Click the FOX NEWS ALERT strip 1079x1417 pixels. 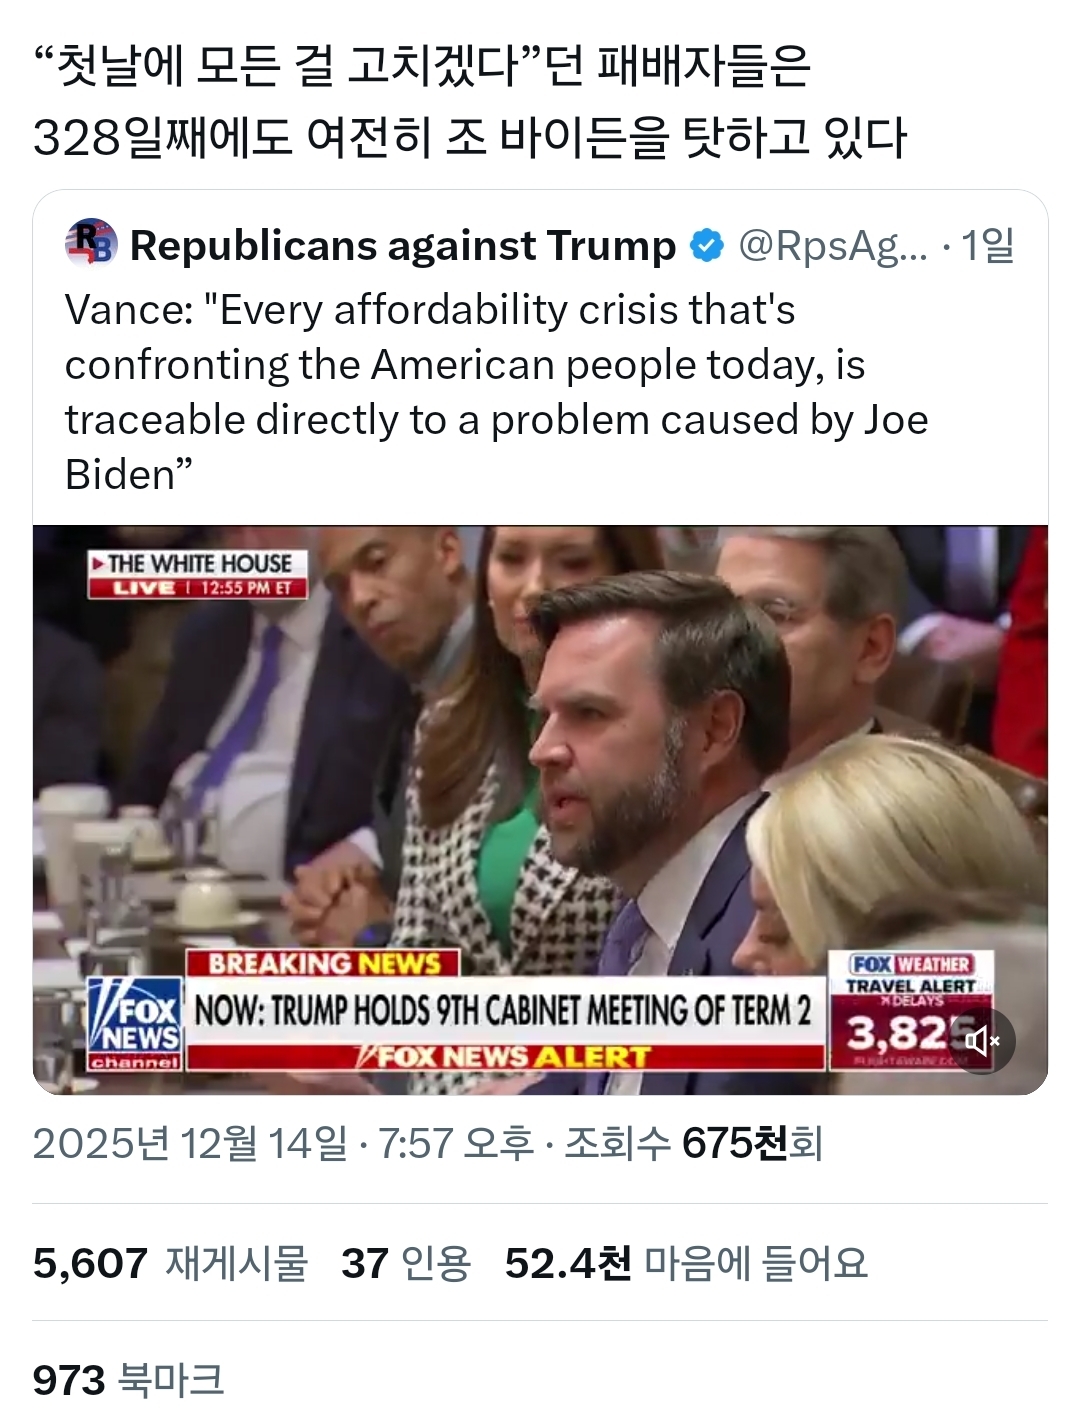[505, 1056]
